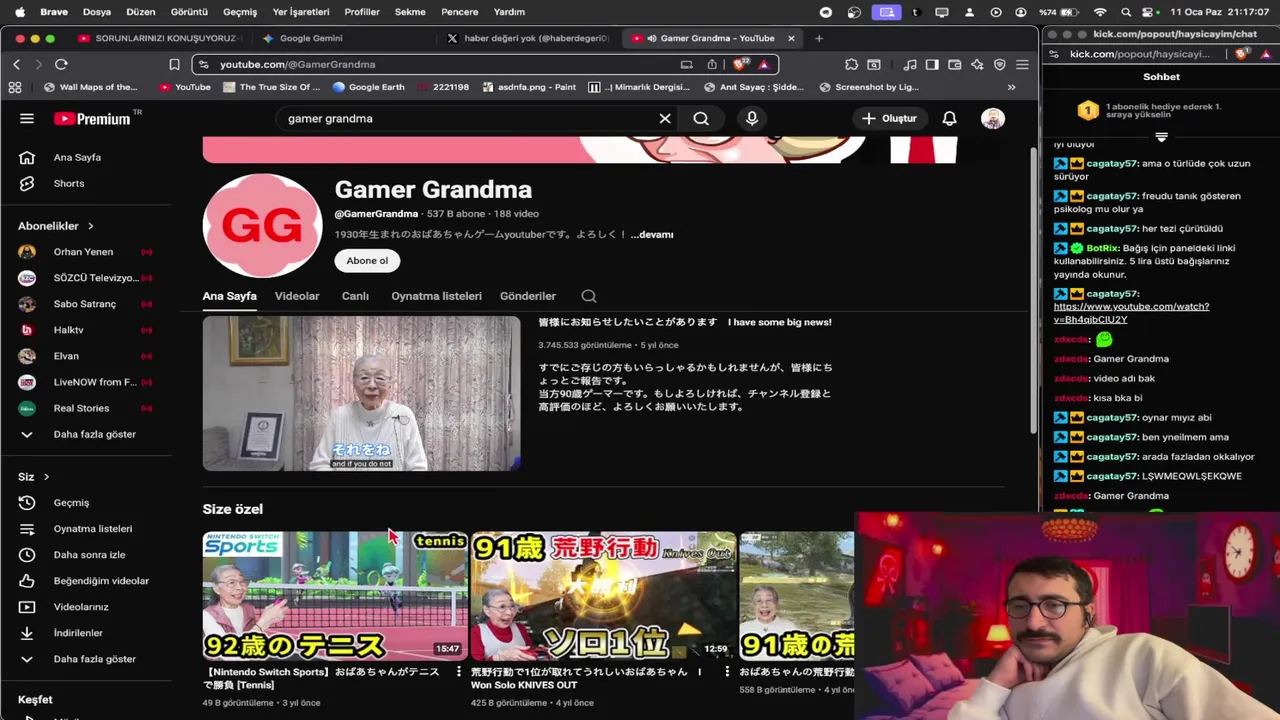Viewport: 1280px width, 720px height.
Task: Show hidden bookmarks overflow chevron
Action: tap(1011, 87)
